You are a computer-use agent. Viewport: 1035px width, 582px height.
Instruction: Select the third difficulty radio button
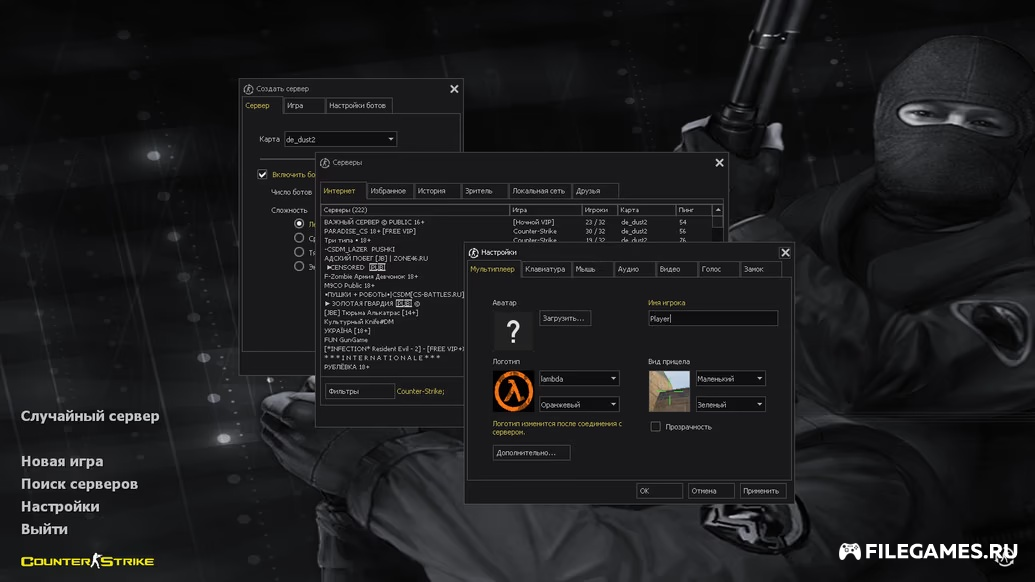pos(299,252)
